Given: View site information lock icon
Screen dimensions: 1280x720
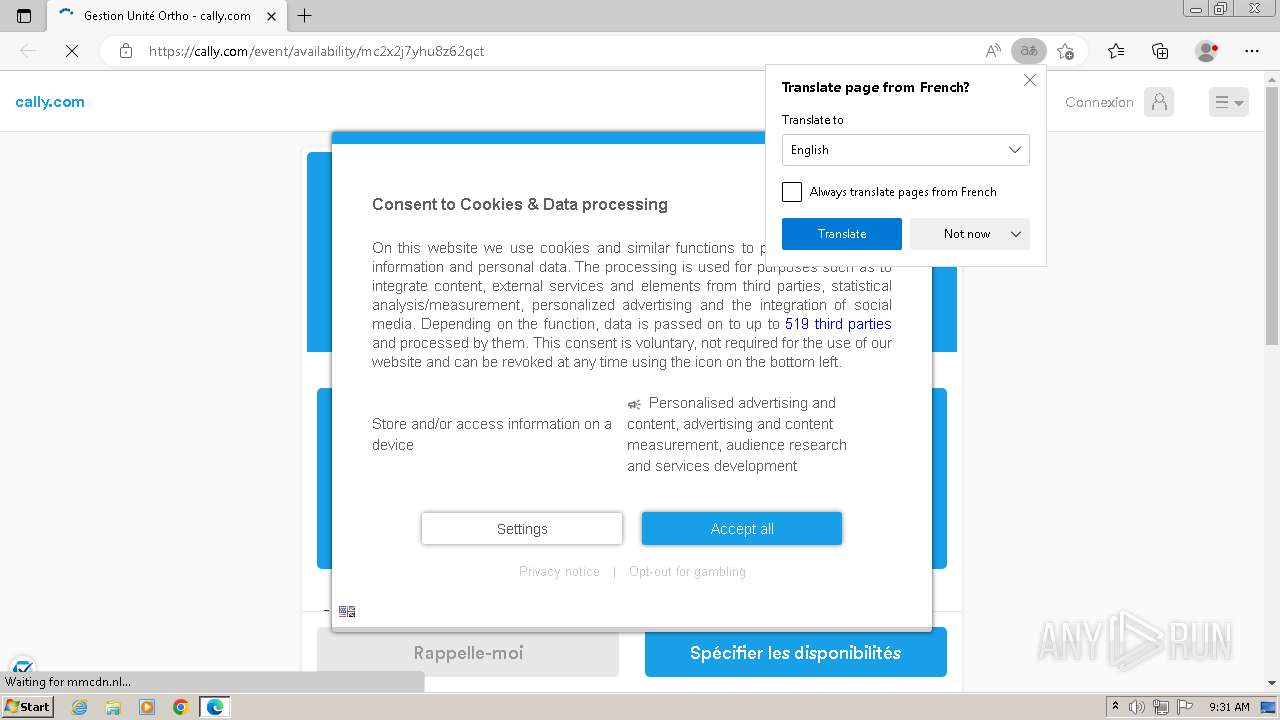Looking at the screenshot, I should (126, 51).
